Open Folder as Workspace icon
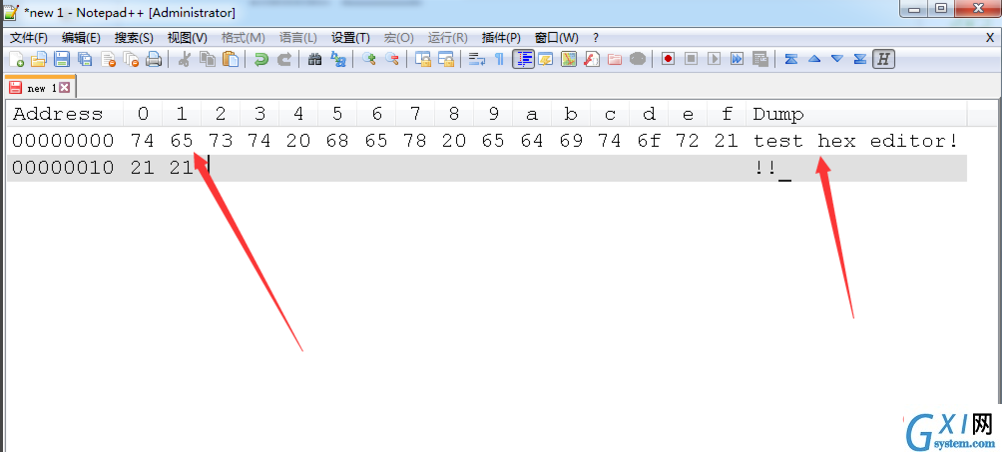 [615, 59]
